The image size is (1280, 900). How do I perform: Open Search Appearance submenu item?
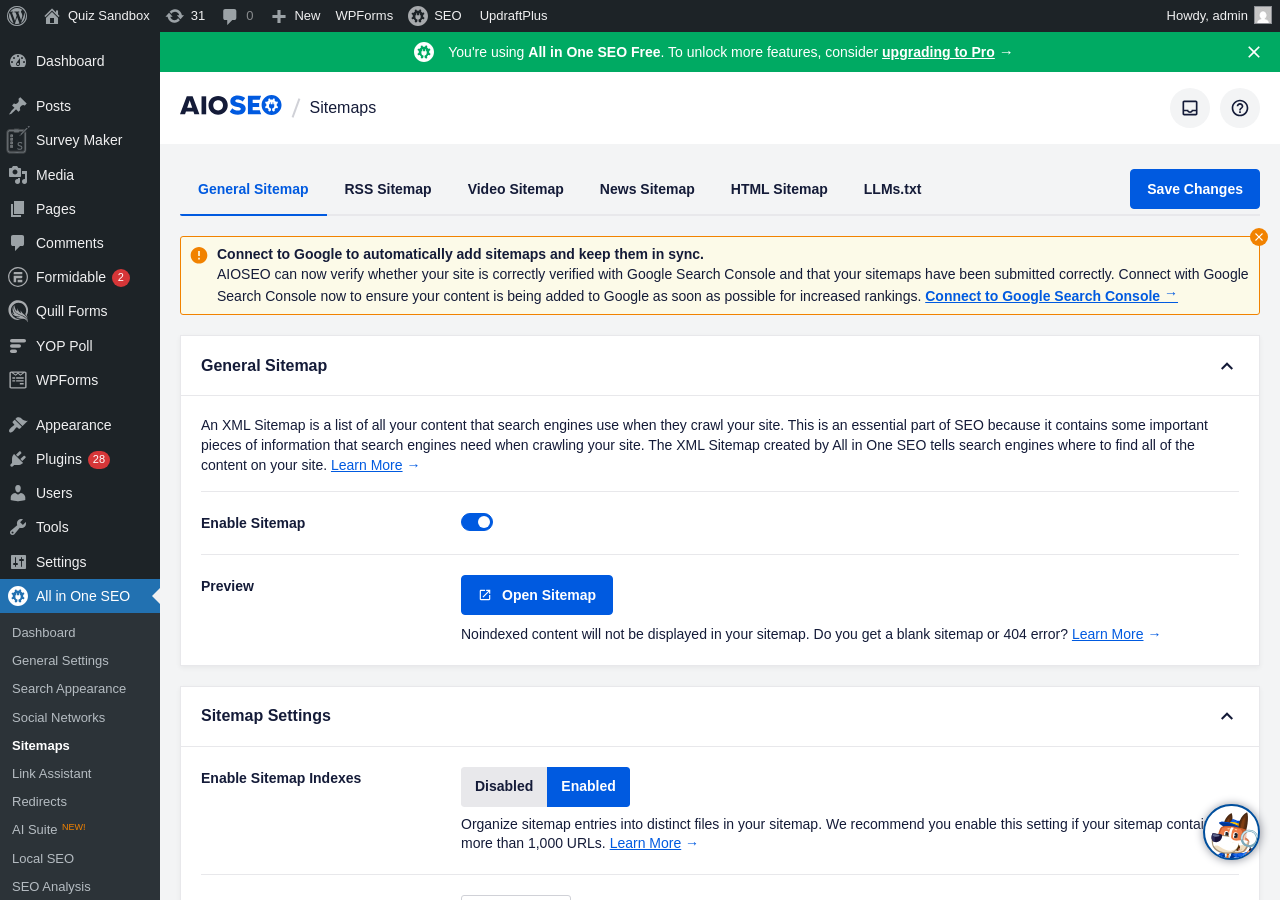(x=69, y=689)
